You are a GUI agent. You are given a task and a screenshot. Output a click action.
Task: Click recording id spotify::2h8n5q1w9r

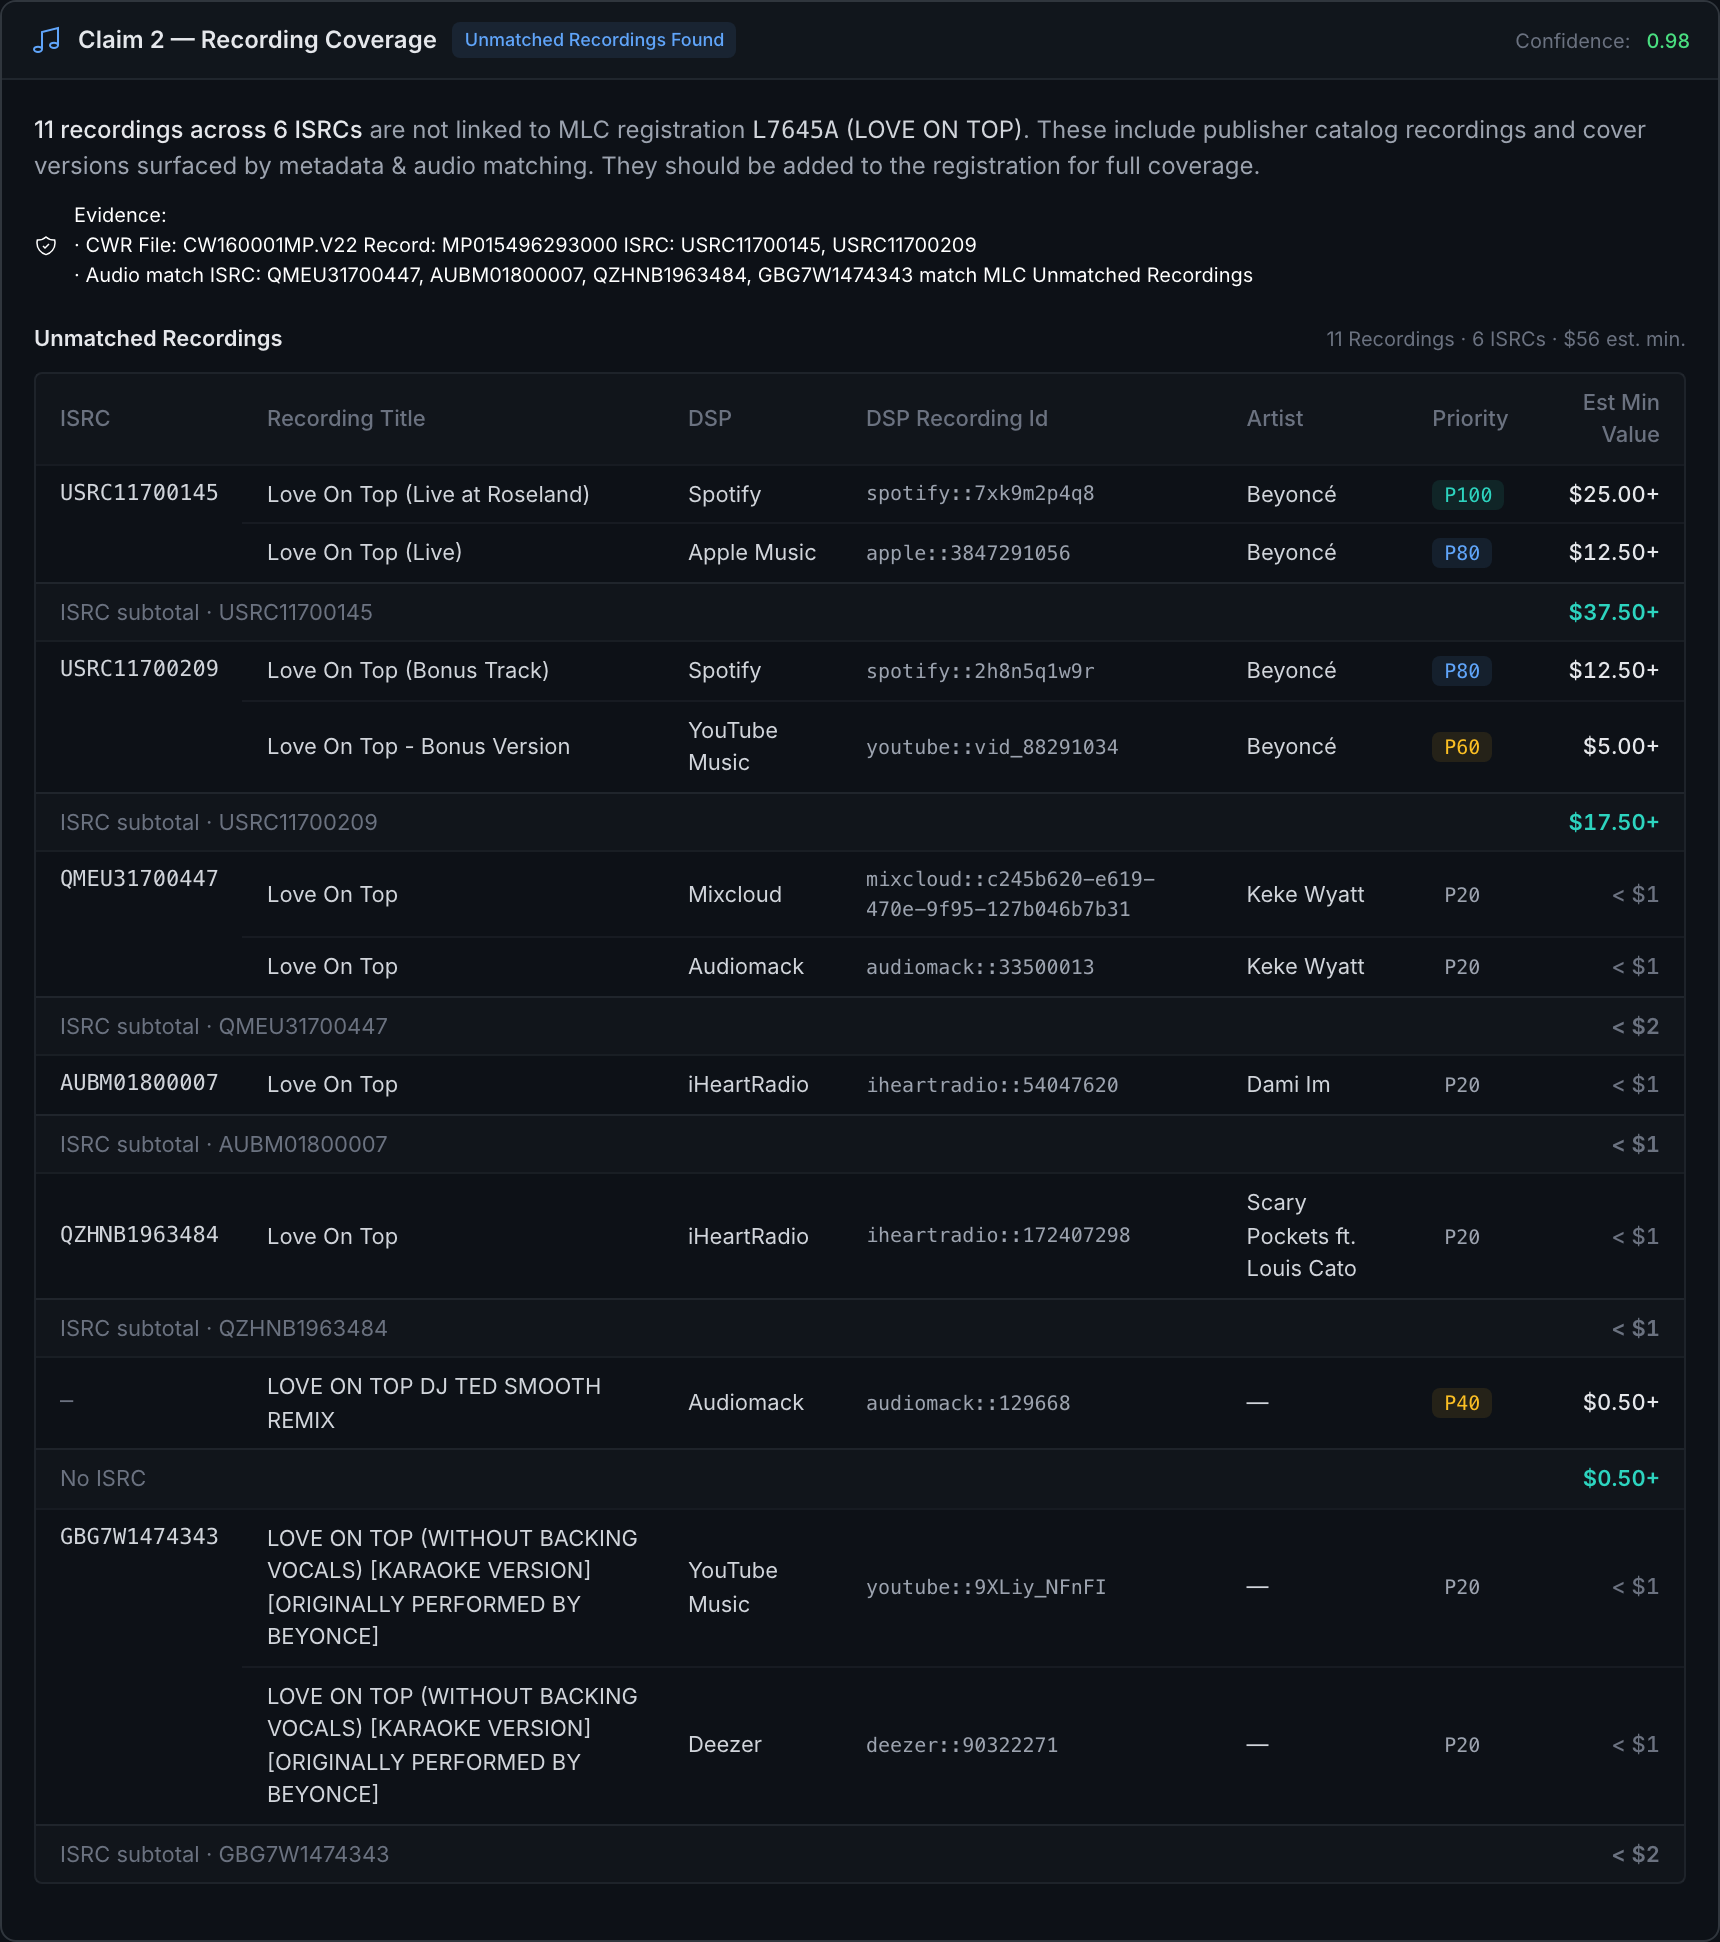coord(980,671)
